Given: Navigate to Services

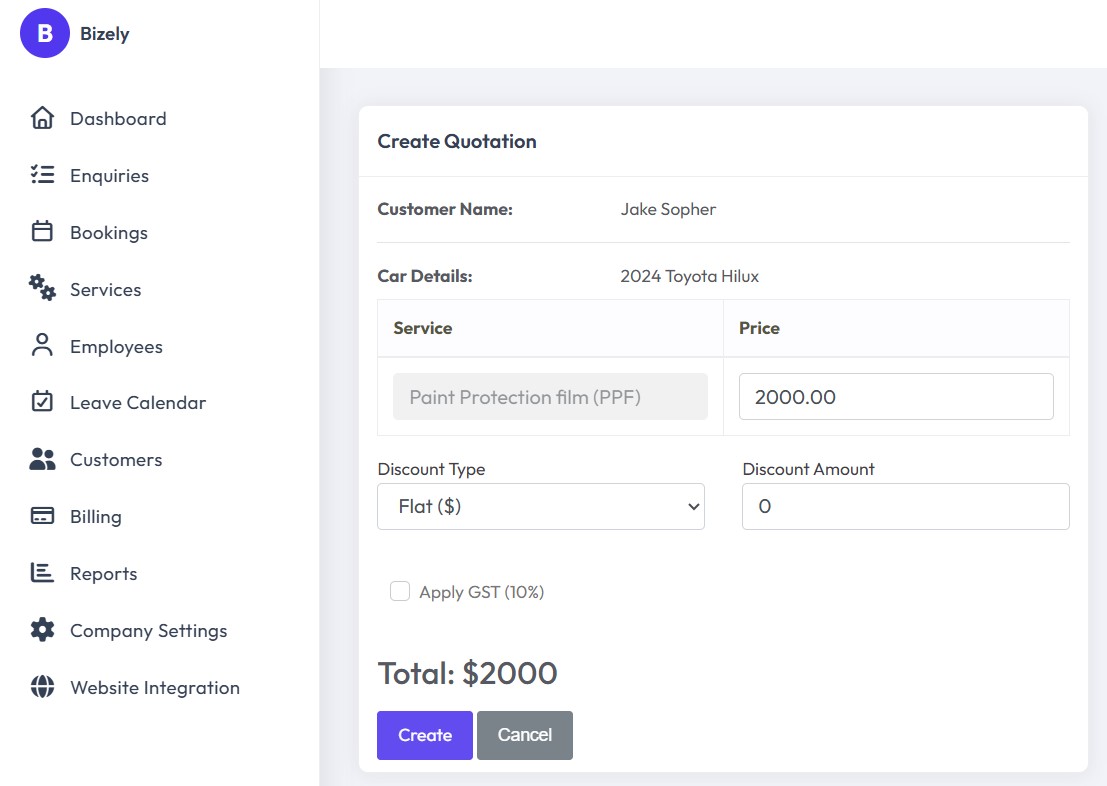Looking at the screenshot, I should pos(105,290).
